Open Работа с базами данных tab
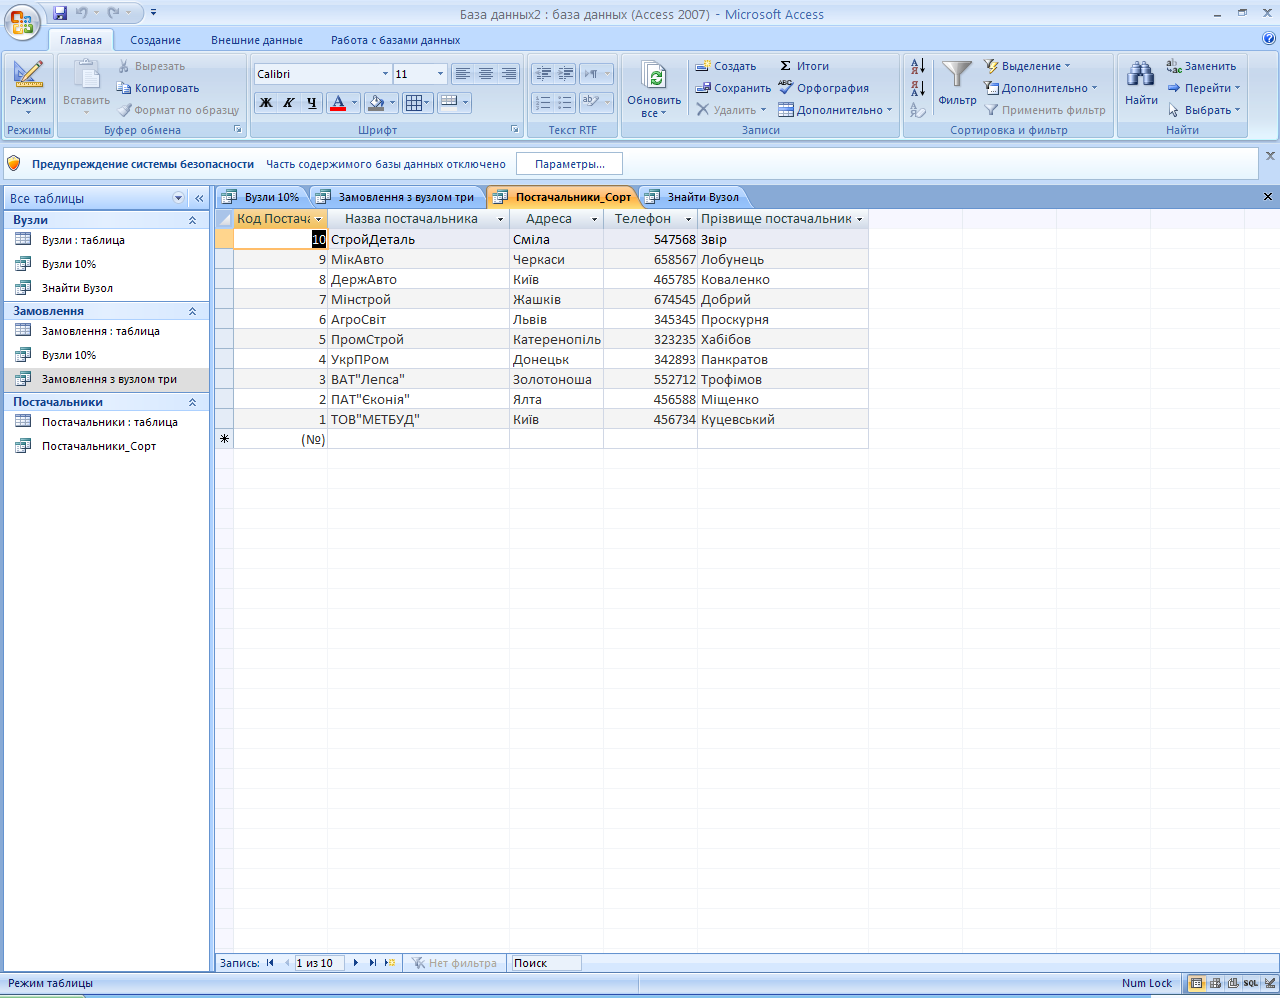The image size is (1280, 998). point(396,40)
